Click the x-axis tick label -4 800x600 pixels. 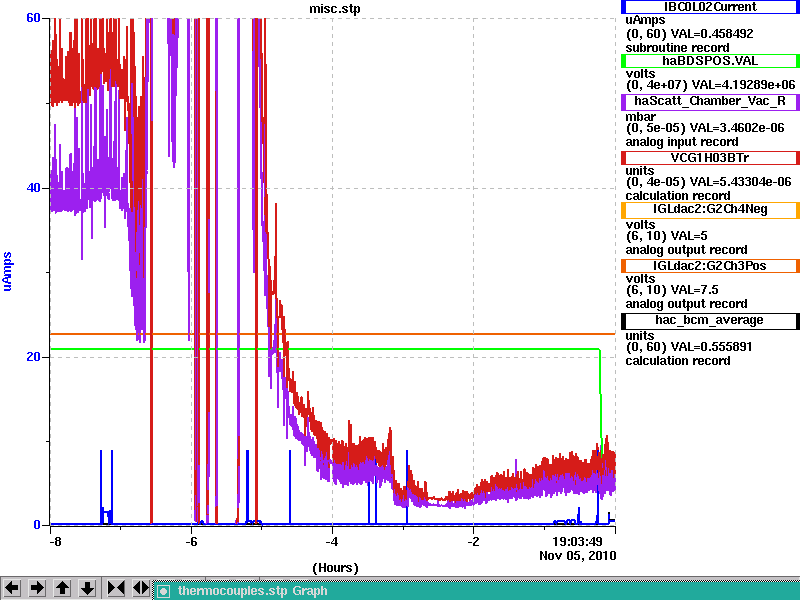click(x=332, y=541)
